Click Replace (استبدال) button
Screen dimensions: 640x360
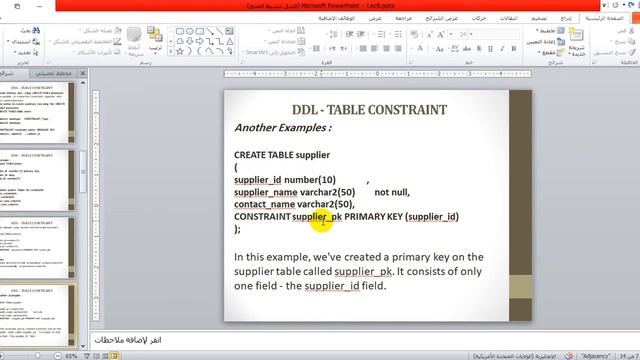[24, 42]
